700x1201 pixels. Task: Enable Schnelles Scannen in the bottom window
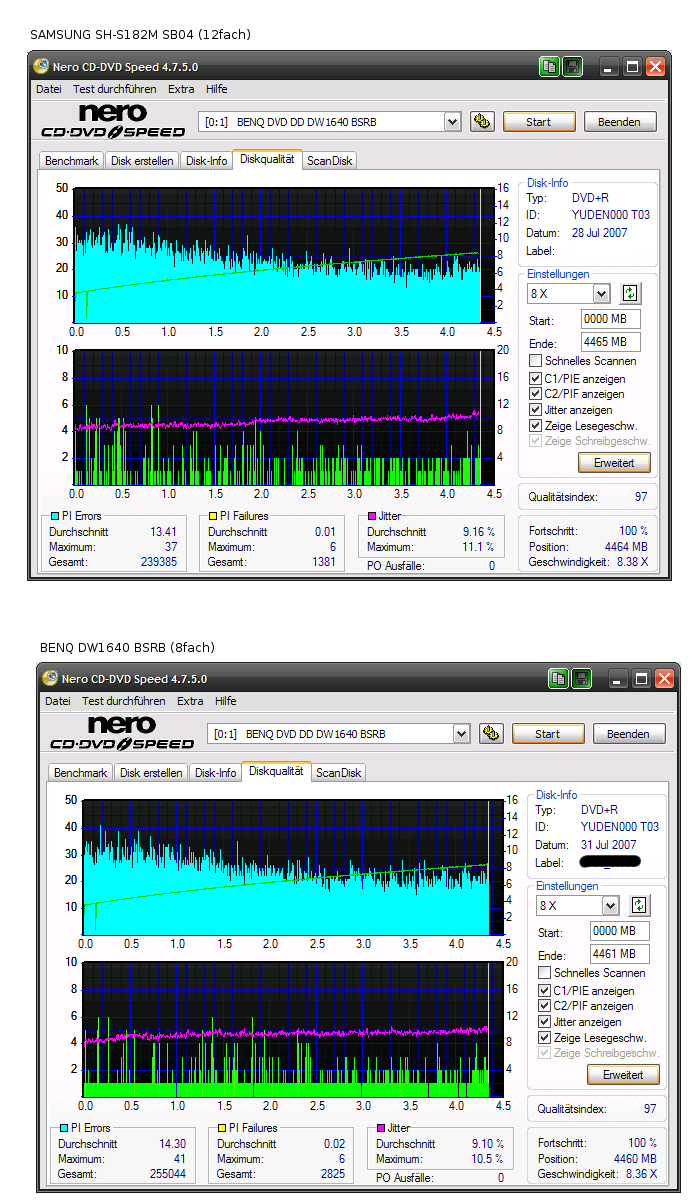pyautogui.click(x=545, y=973)
